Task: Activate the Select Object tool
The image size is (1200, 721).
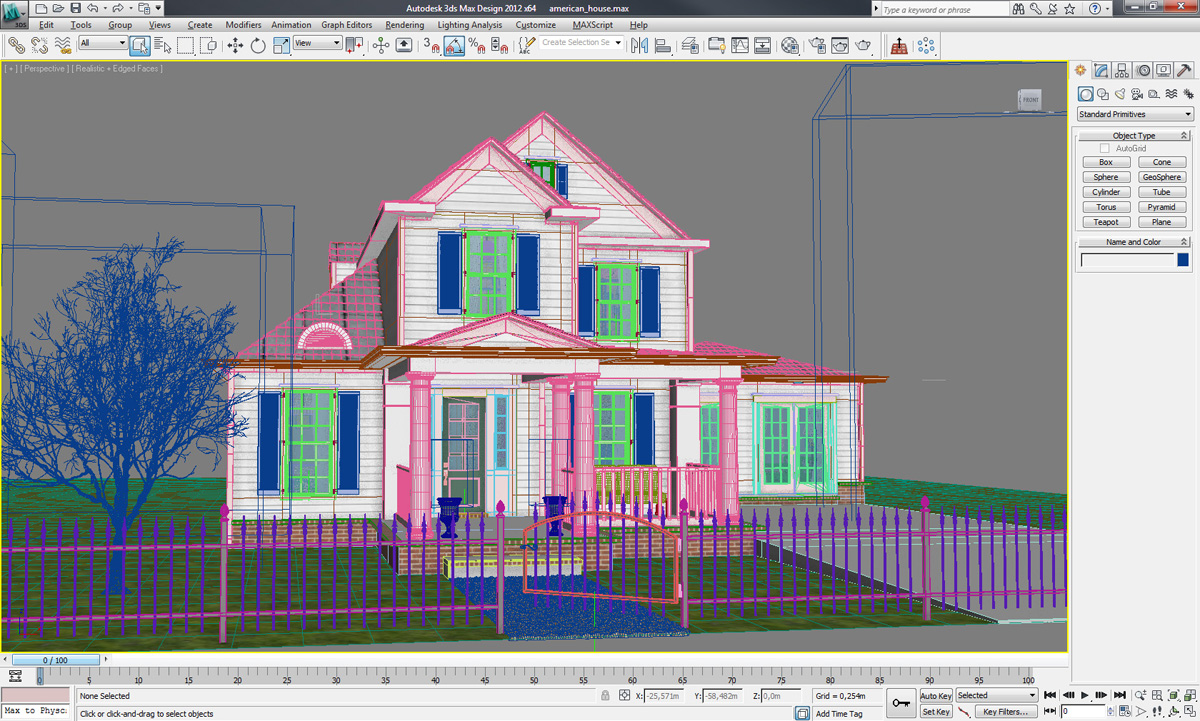Action: click(139, 45)
